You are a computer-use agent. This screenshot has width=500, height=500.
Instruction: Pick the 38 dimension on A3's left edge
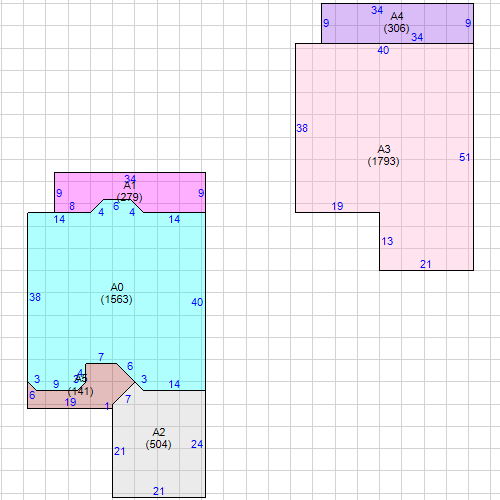point(302,128)
